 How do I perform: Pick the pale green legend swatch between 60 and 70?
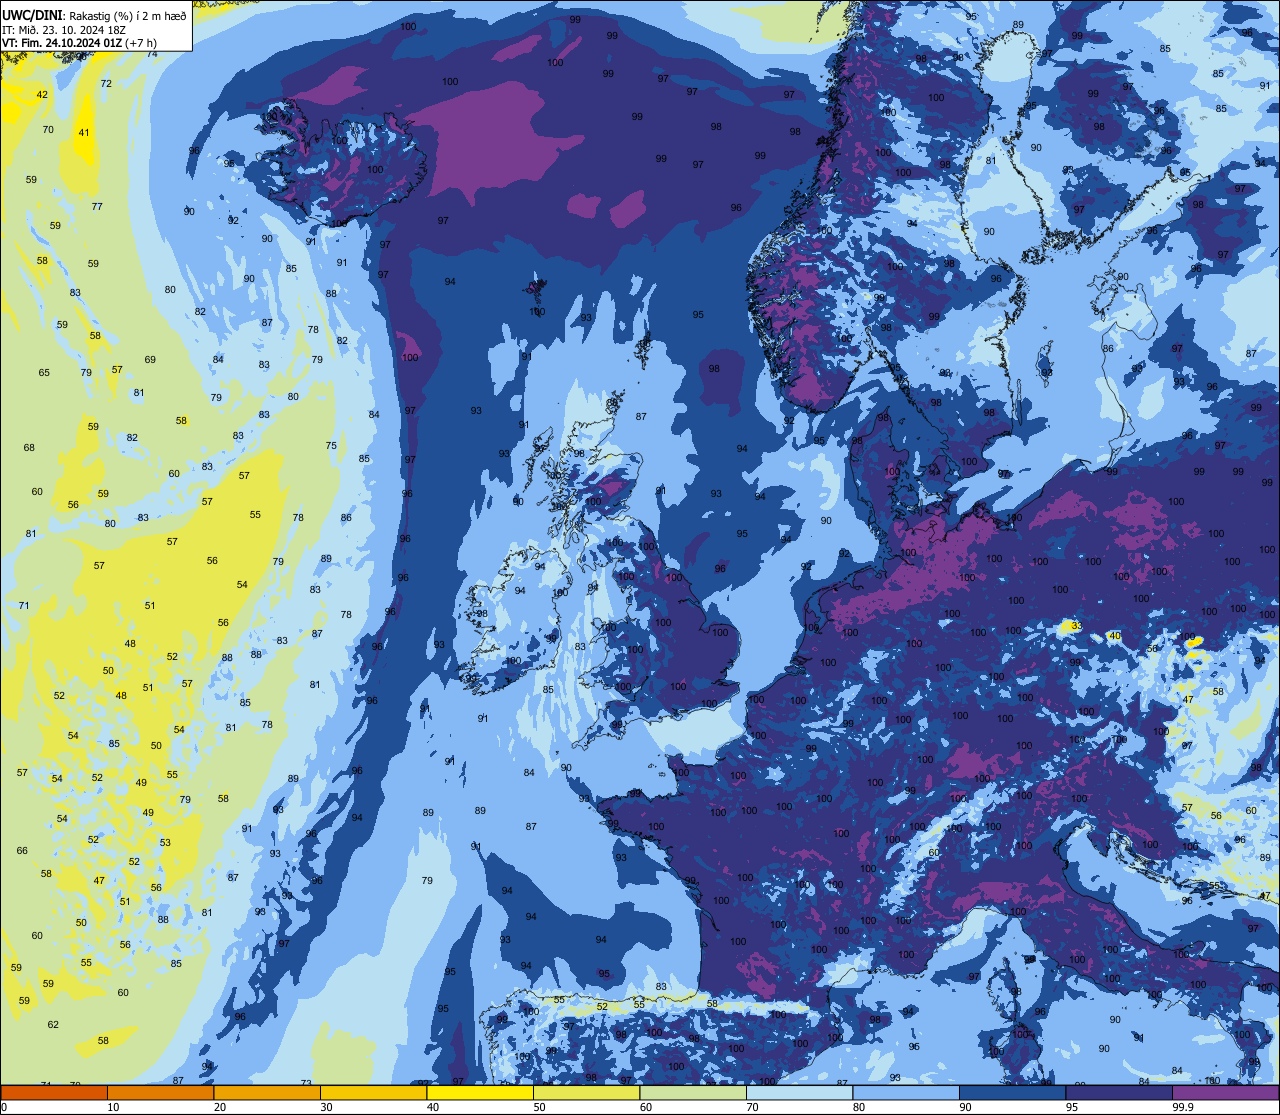click(x=693, y=1092)
